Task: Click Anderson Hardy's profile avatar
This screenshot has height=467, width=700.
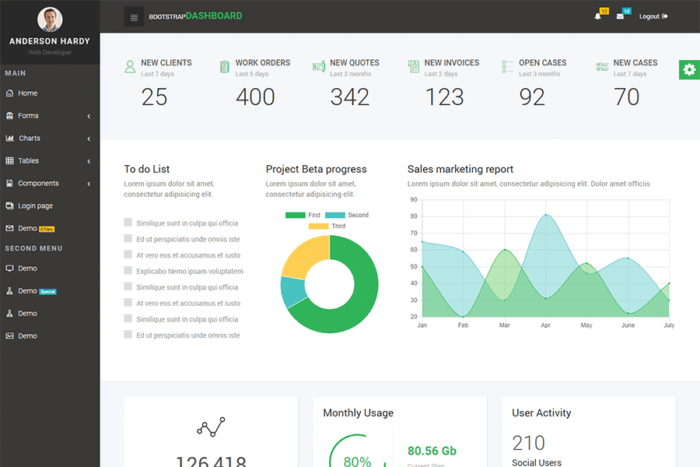Action: (x=50, y=19)
